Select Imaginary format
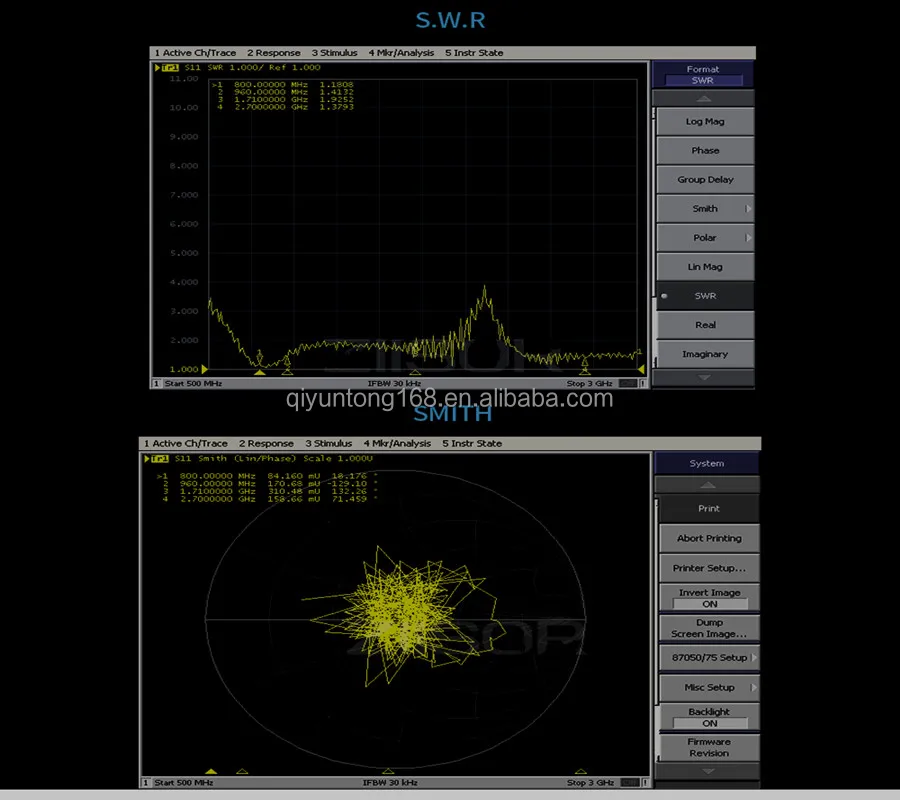Image resolution: width=900 pixels, height=800 pixels. click(705, 354)
